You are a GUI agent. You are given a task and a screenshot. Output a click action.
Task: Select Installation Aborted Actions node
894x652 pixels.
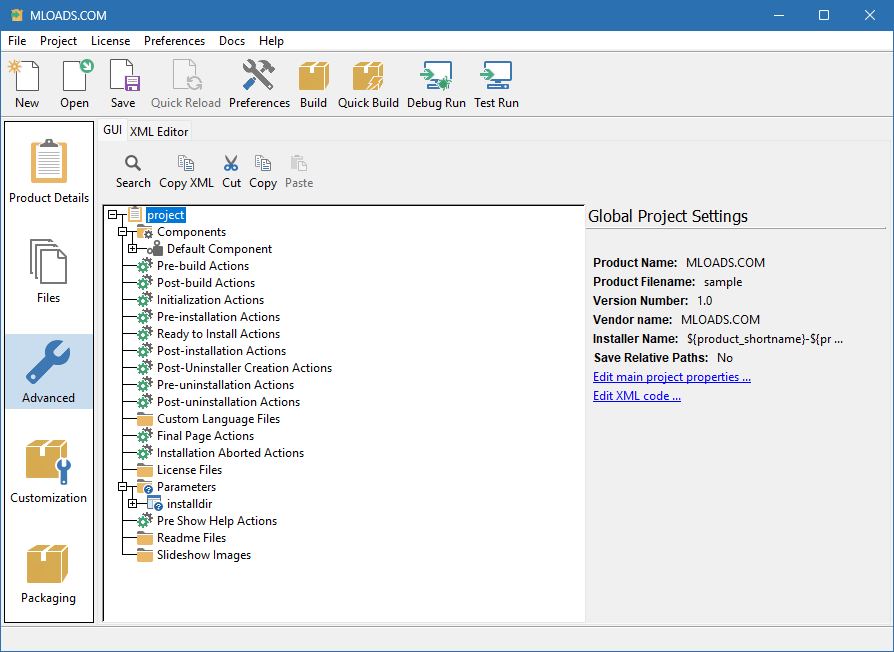click(x=230, y=453)
